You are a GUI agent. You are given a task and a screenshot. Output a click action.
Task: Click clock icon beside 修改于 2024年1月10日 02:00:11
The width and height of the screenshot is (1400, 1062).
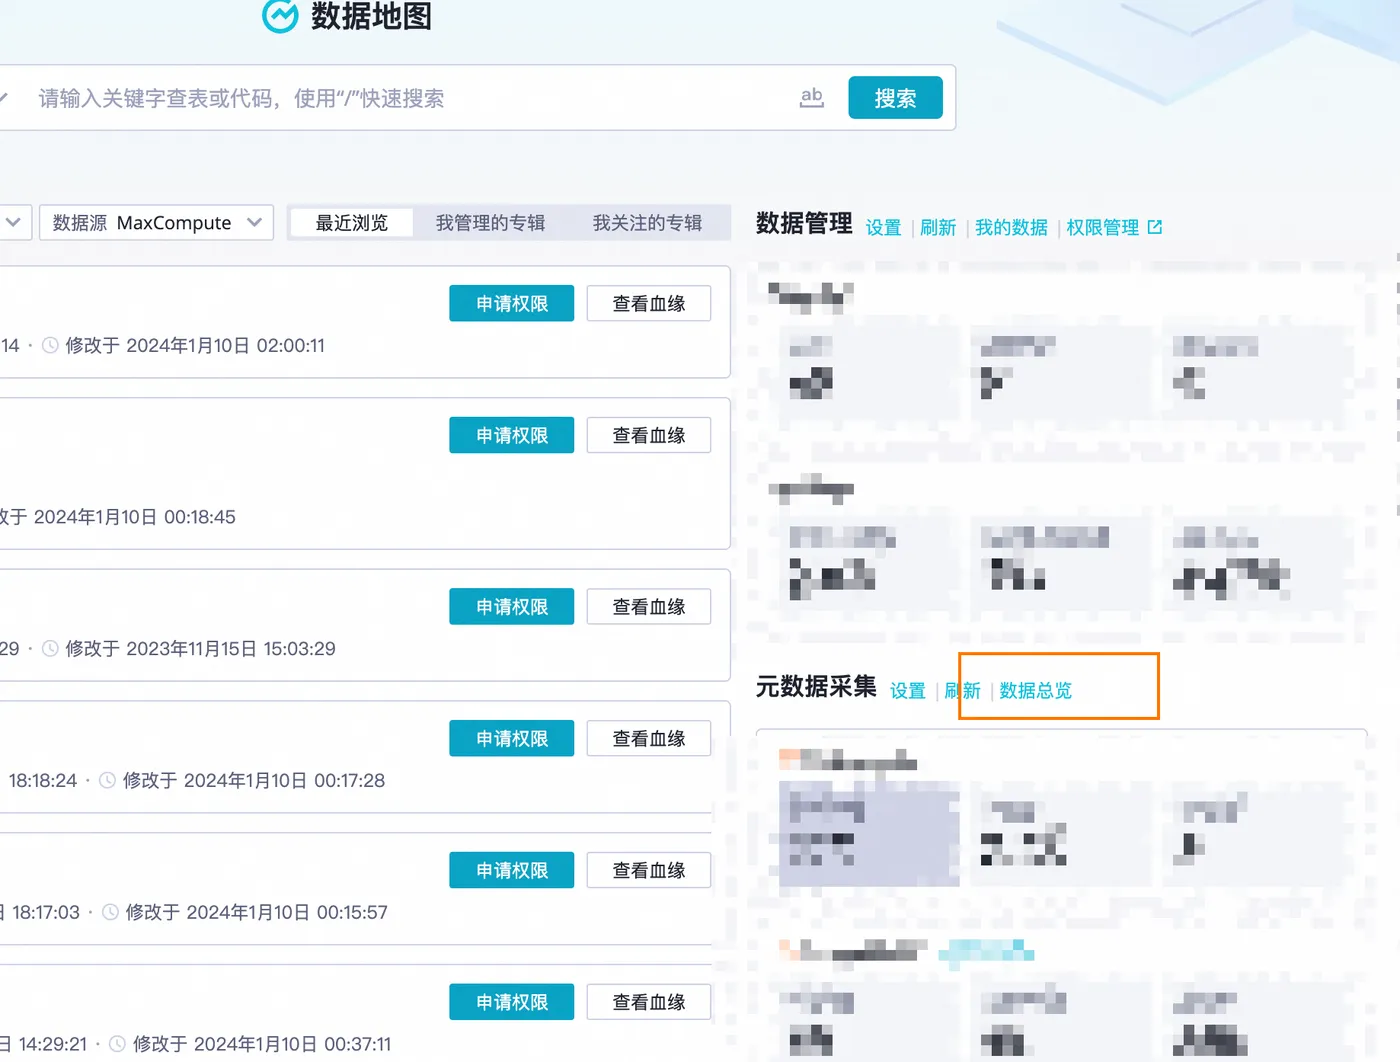click(x=50, y=345)
